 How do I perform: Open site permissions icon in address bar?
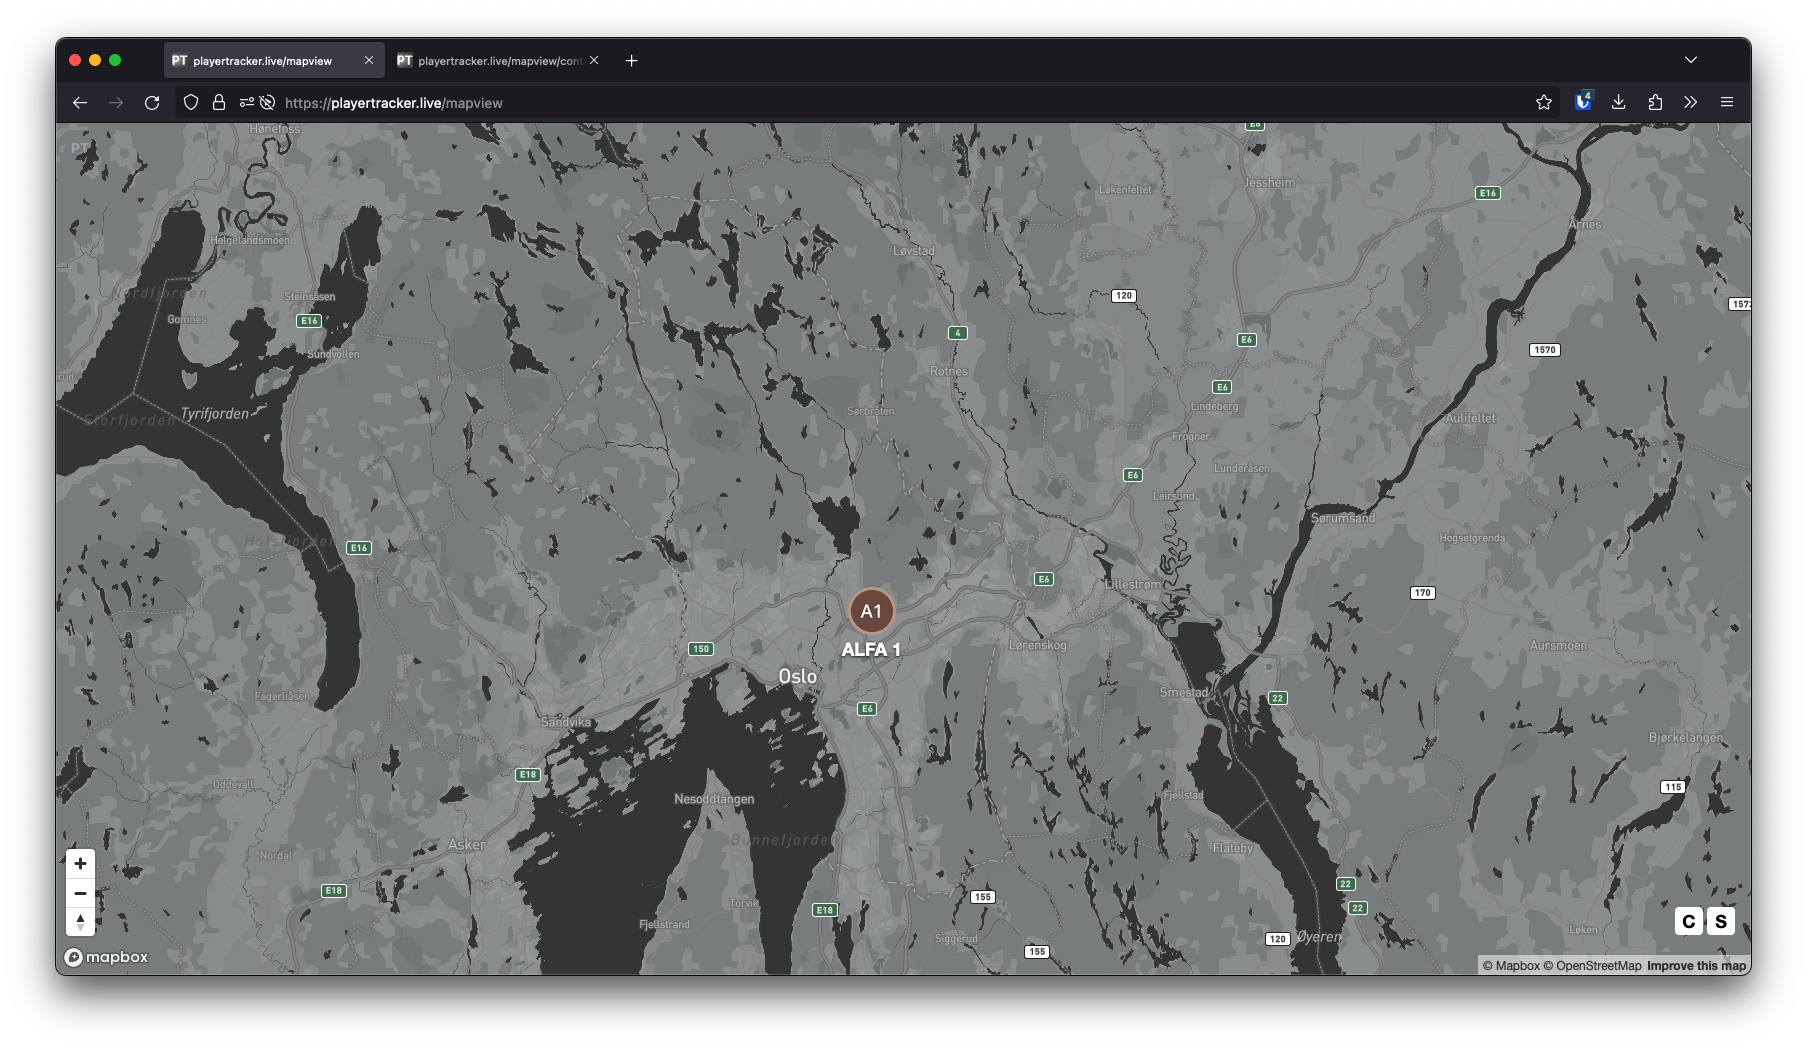click(x=246, y=102)
